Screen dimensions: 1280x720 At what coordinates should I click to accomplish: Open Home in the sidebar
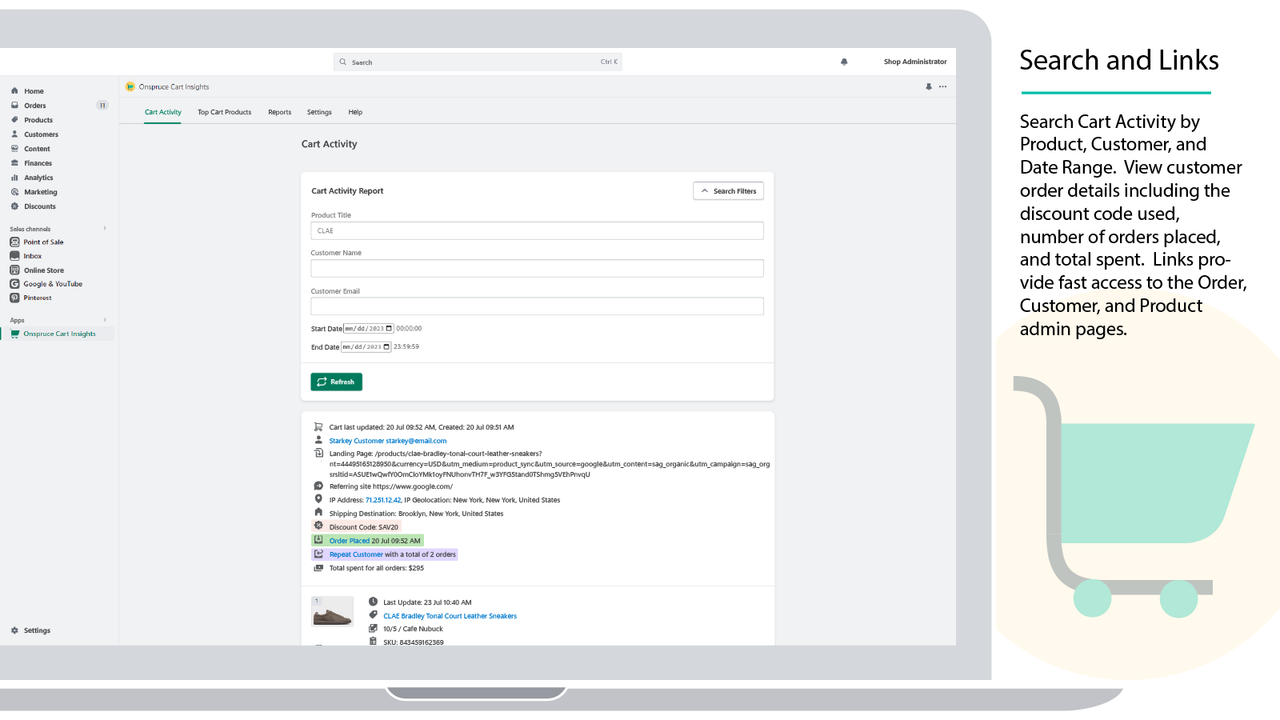click(x=34, y=91)
